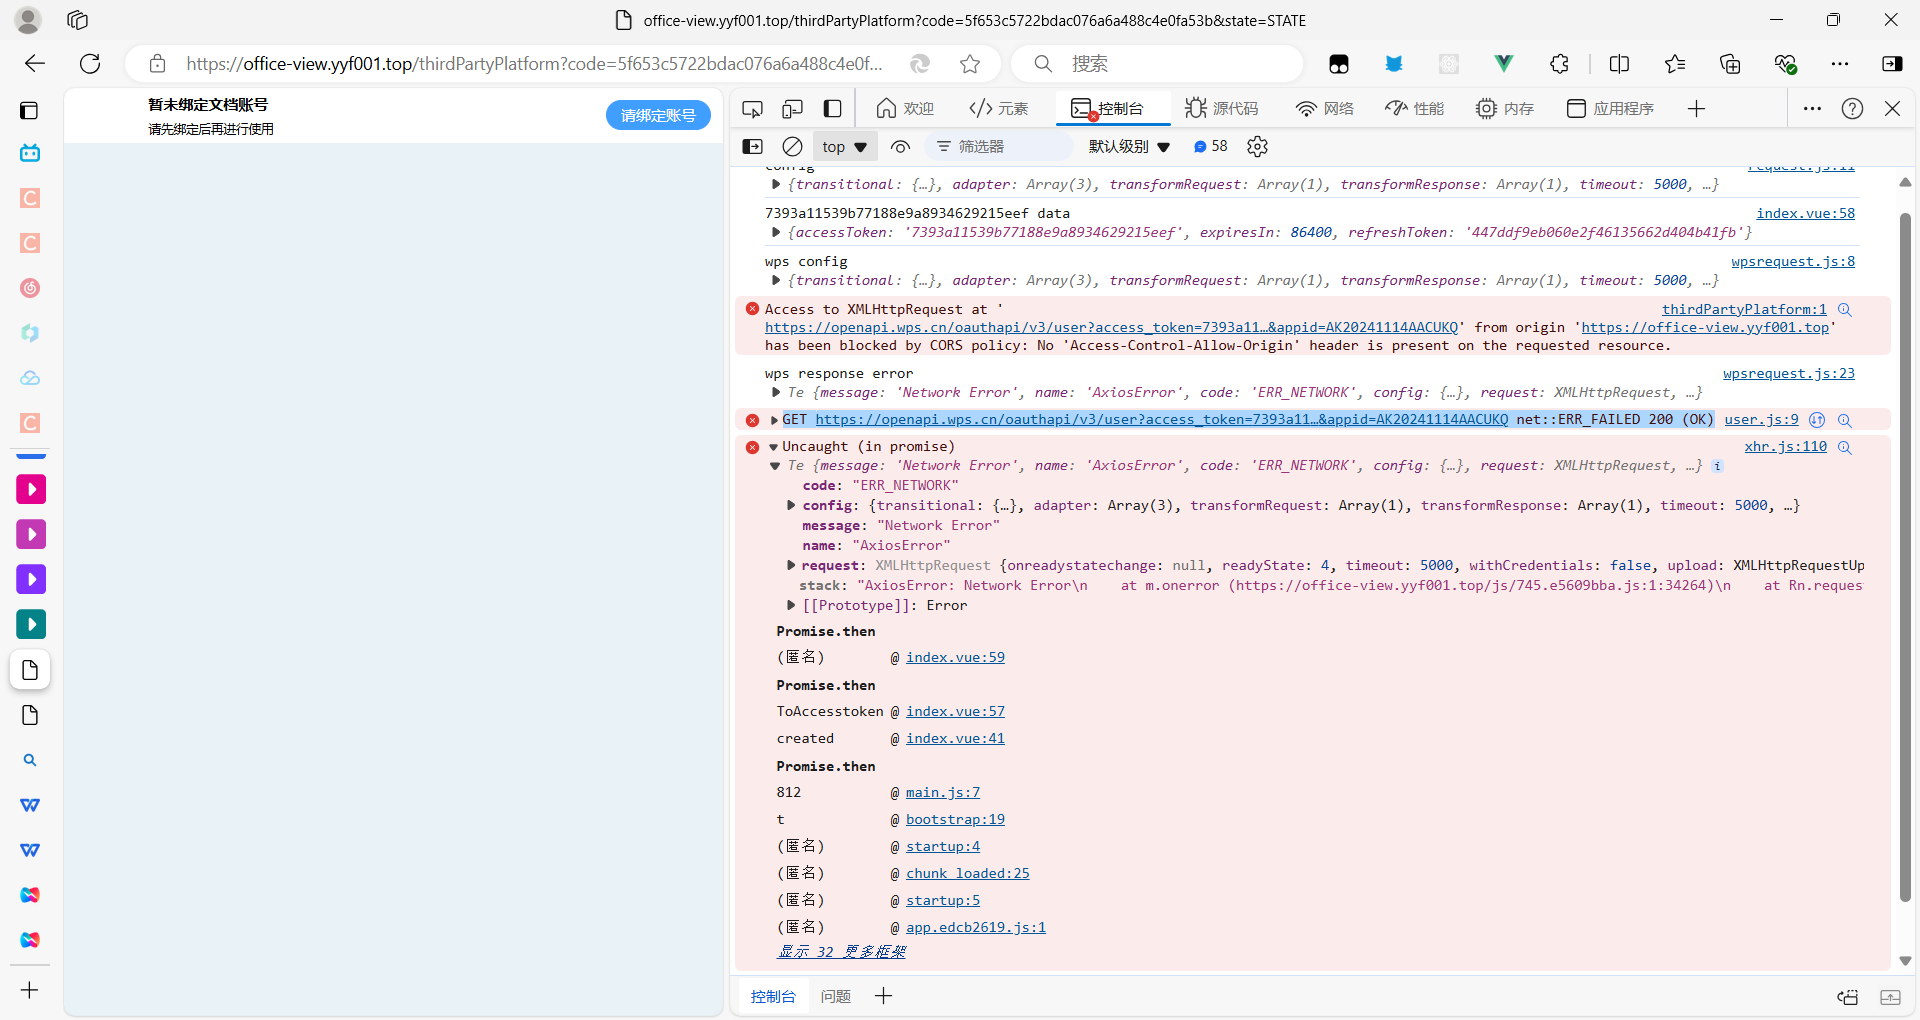This screenshot has height=1020, width=1920.
Task: Click the dock side panel icon in DevTools toolbar
Action: [832, 109]
